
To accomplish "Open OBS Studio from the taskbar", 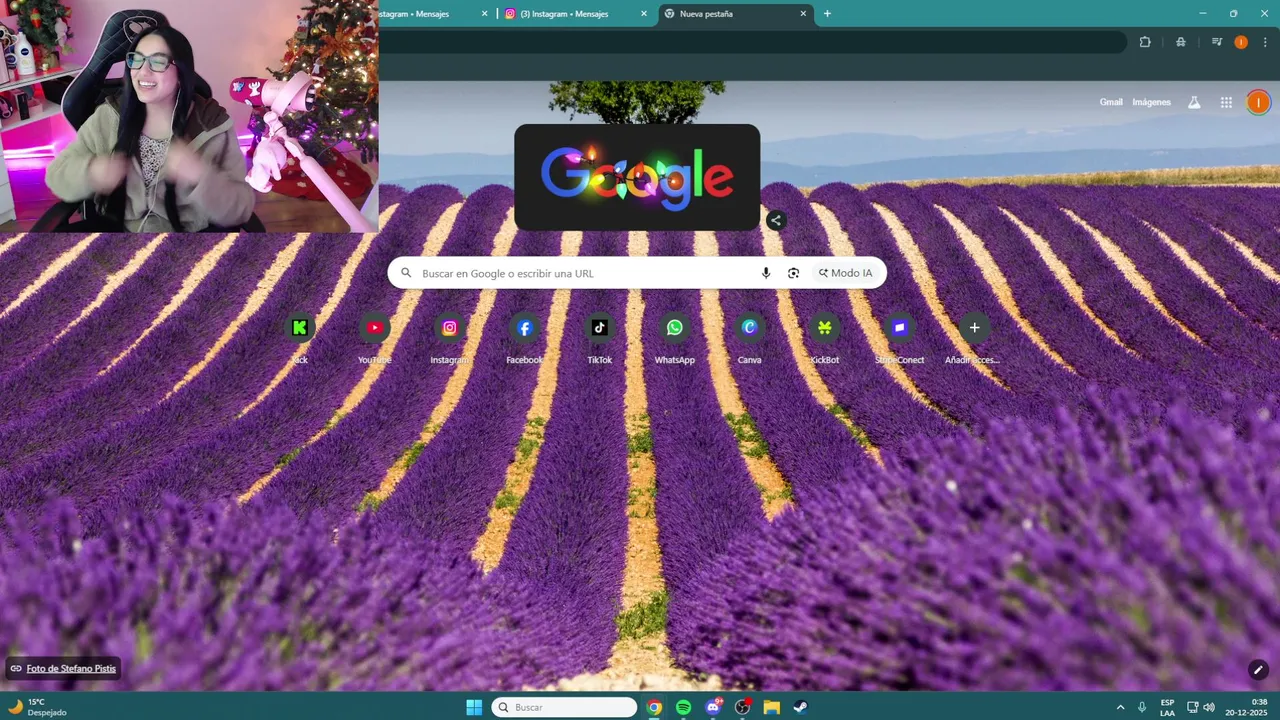I will [742, 707].
